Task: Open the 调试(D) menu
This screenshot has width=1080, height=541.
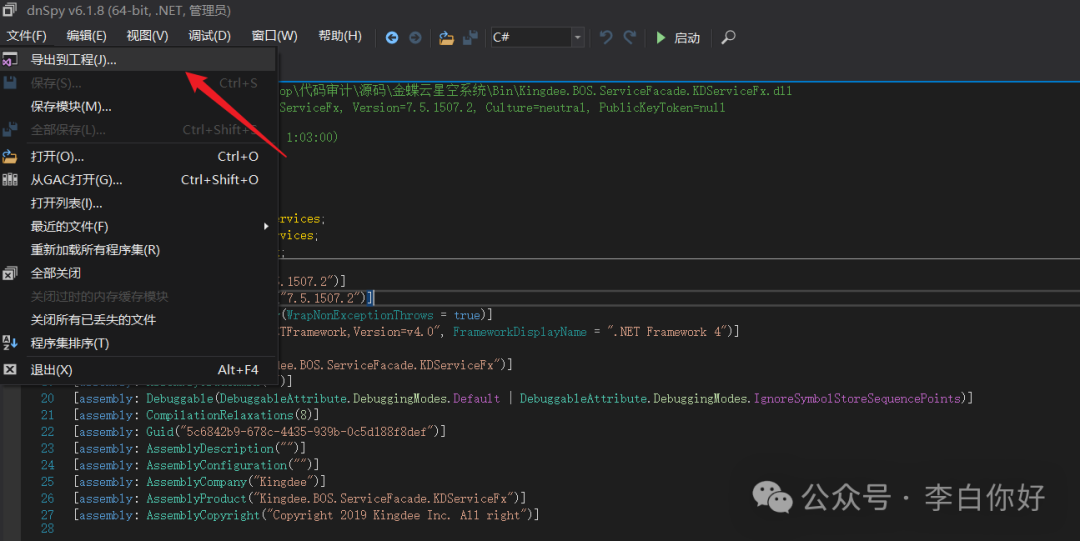Action: (x=209, y=36)
